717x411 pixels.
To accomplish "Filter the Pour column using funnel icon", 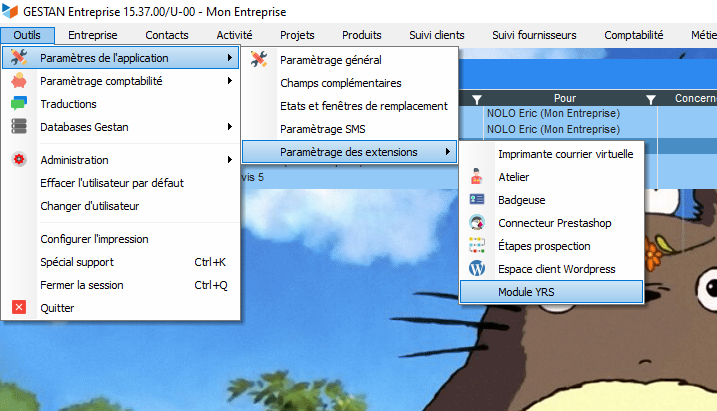I will click(x=651, y=99).
